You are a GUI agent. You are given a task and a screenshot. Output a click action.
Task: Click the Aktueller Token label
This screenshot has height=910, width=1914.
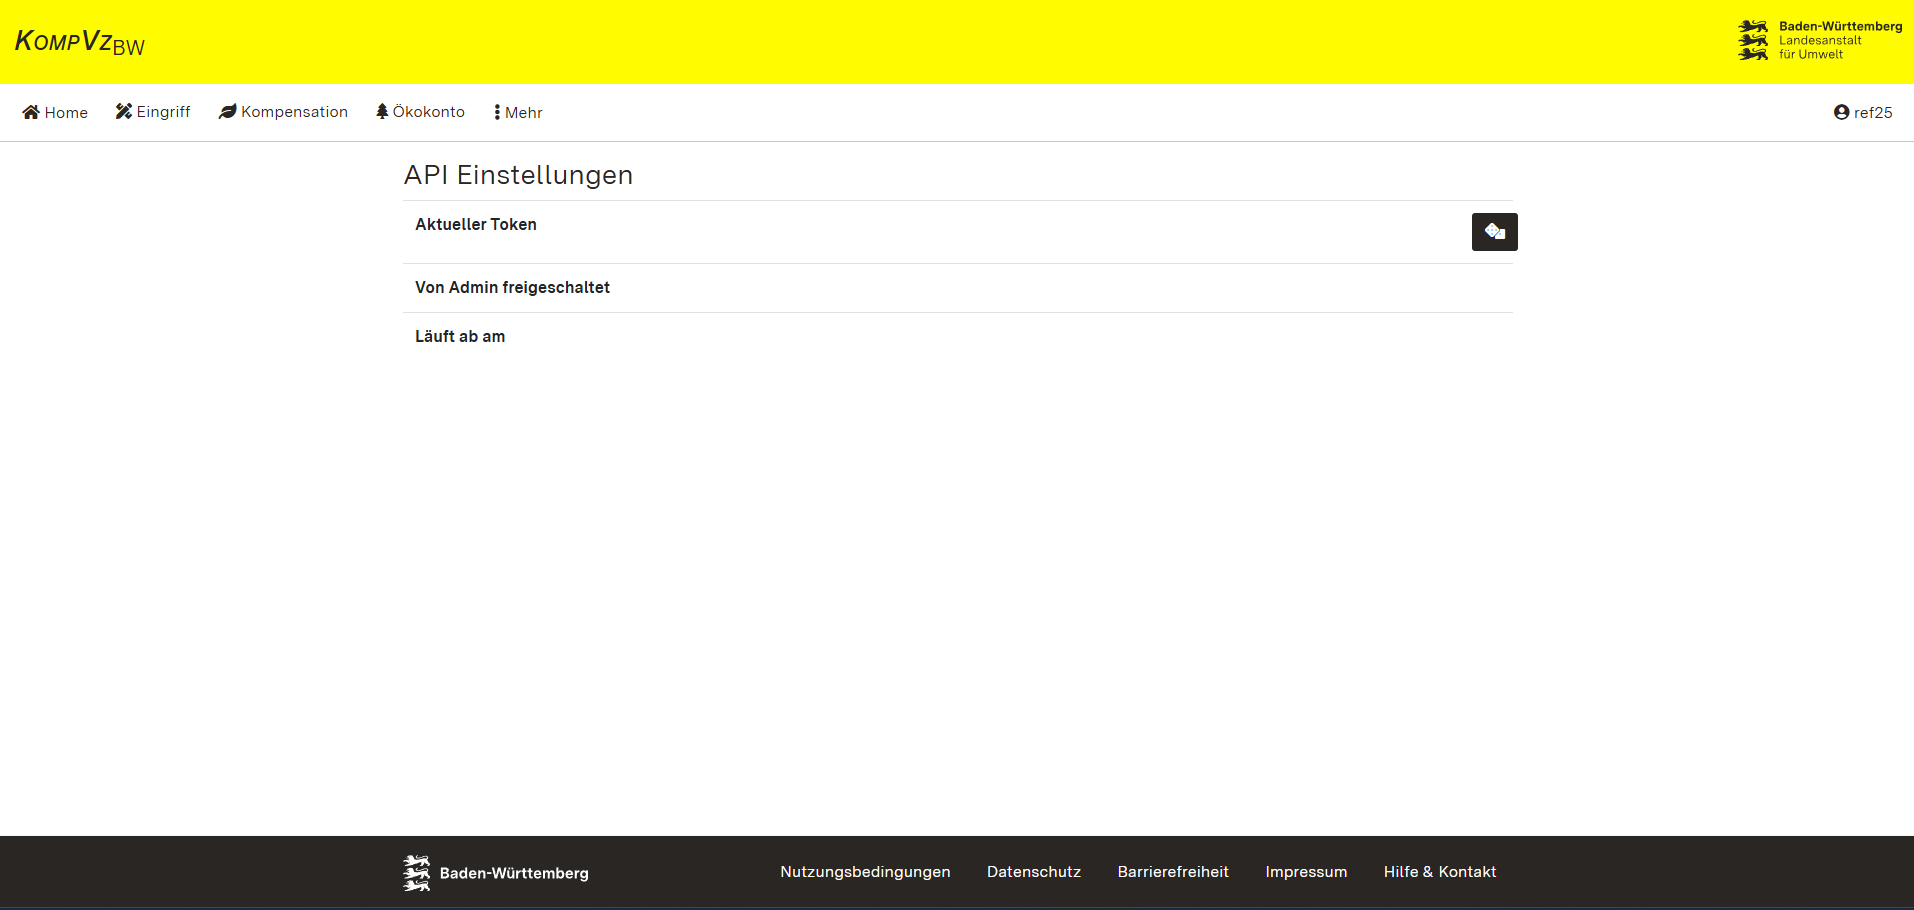point(476,225)
